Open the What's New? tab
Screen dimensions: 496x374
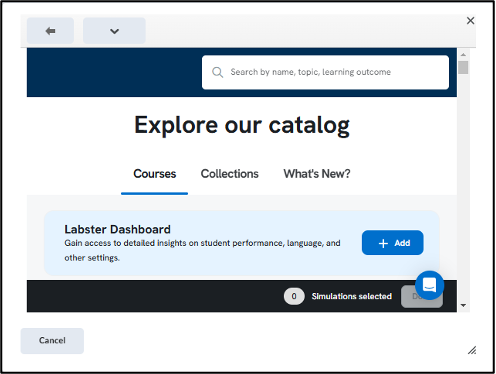[x=317, y=174]
